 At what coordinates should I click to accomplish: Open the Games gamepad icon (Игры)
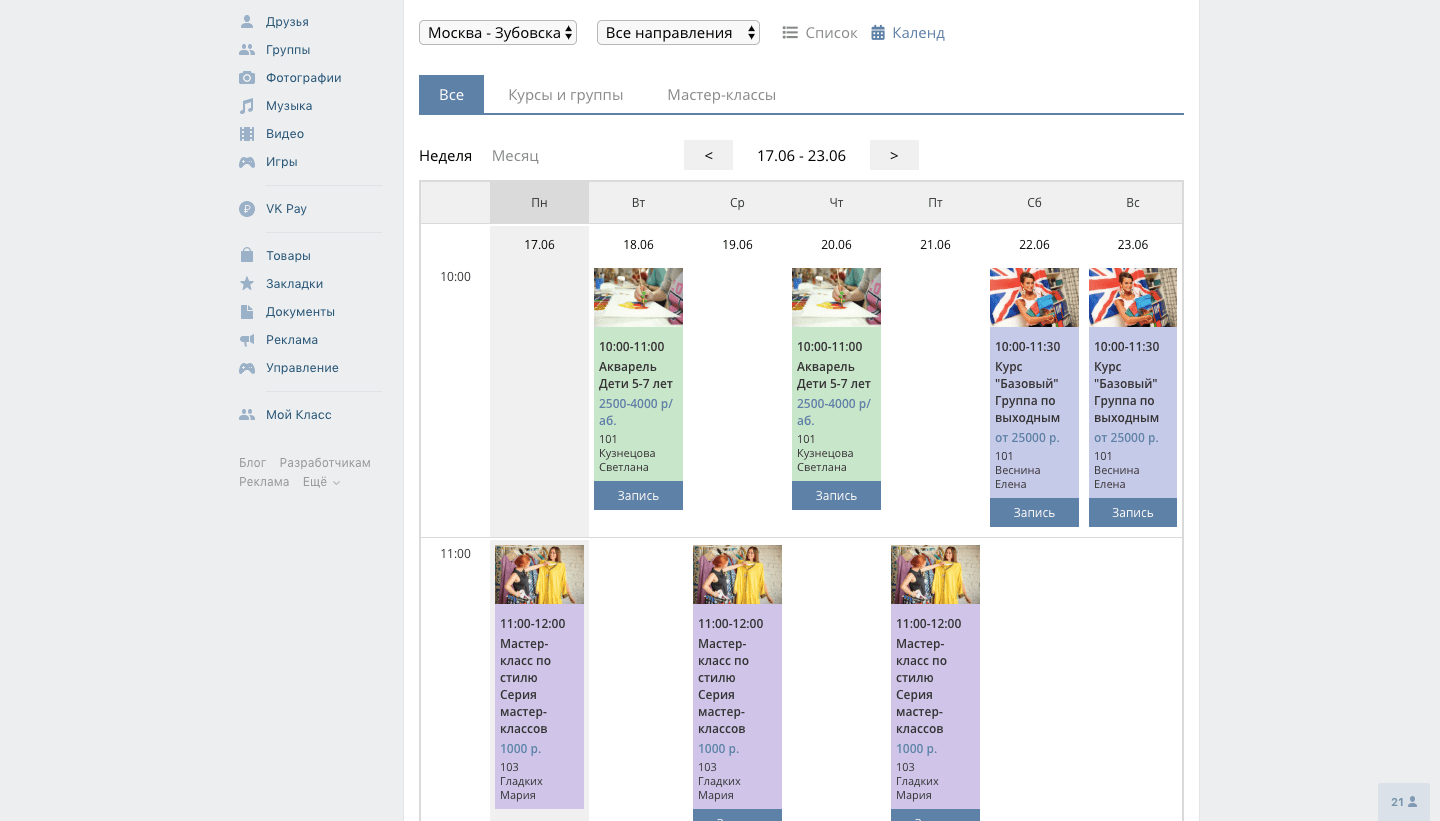(247, 161)
